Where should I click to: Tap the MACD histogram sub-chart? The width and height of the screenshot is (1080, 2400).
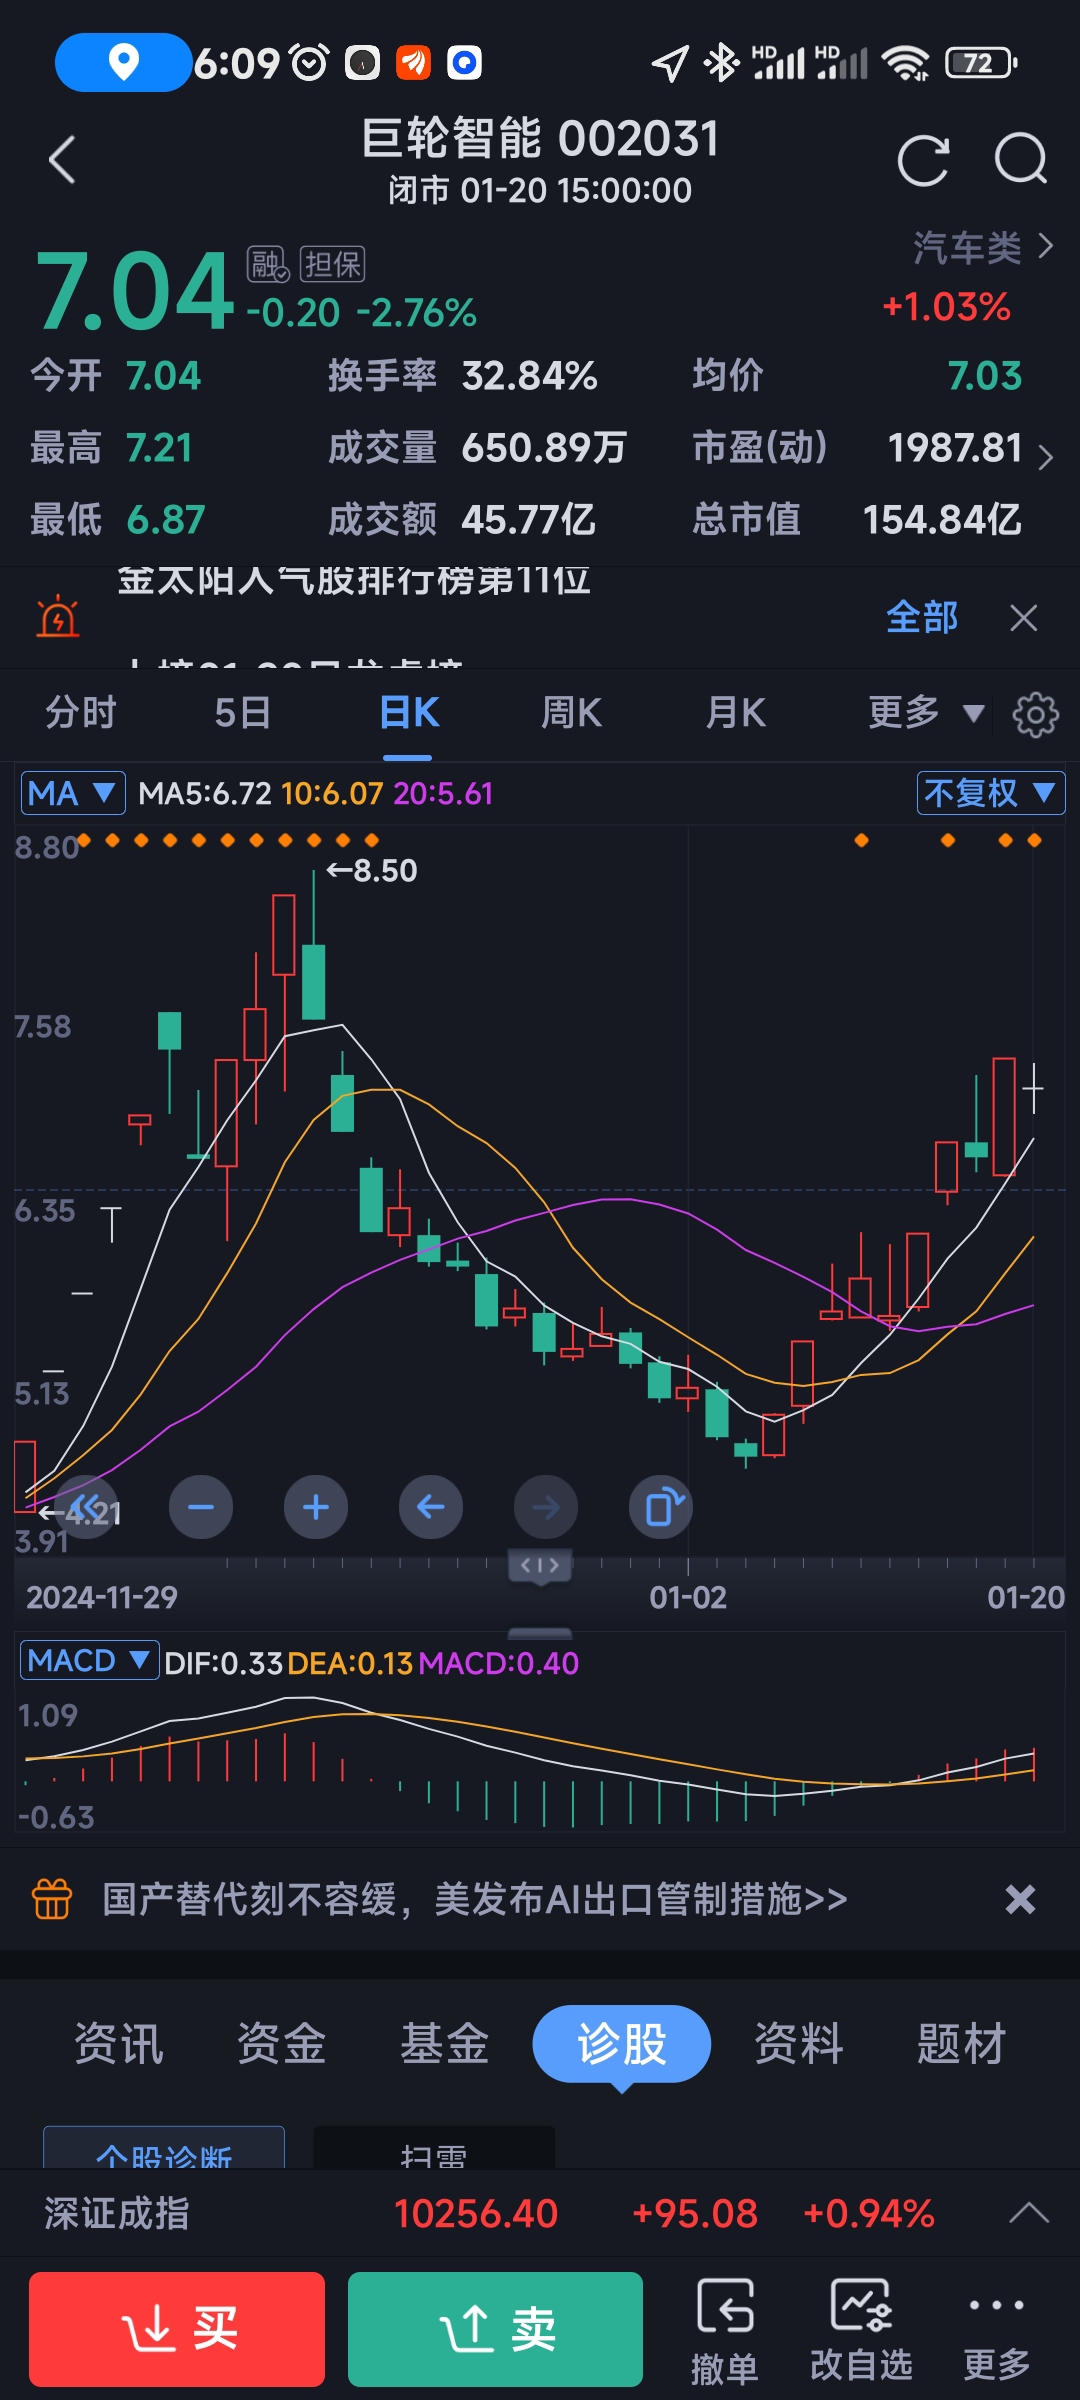(540, 1760)
